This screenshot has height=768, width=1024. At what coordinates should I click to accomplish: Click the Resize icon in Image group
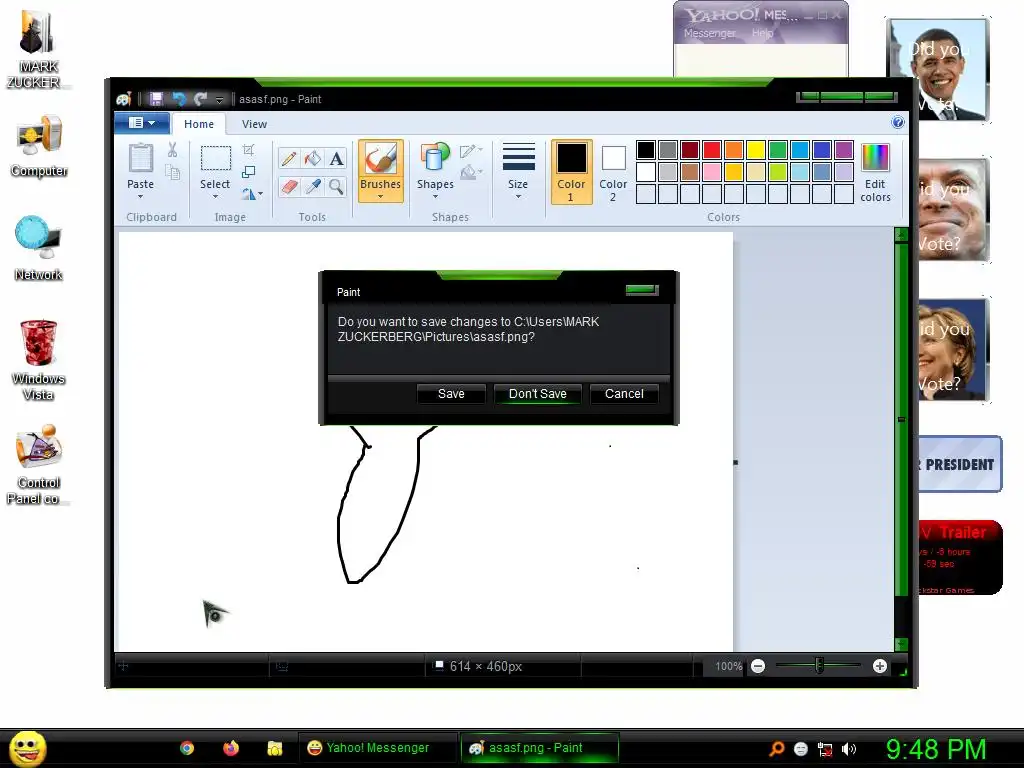click(248, 172)
